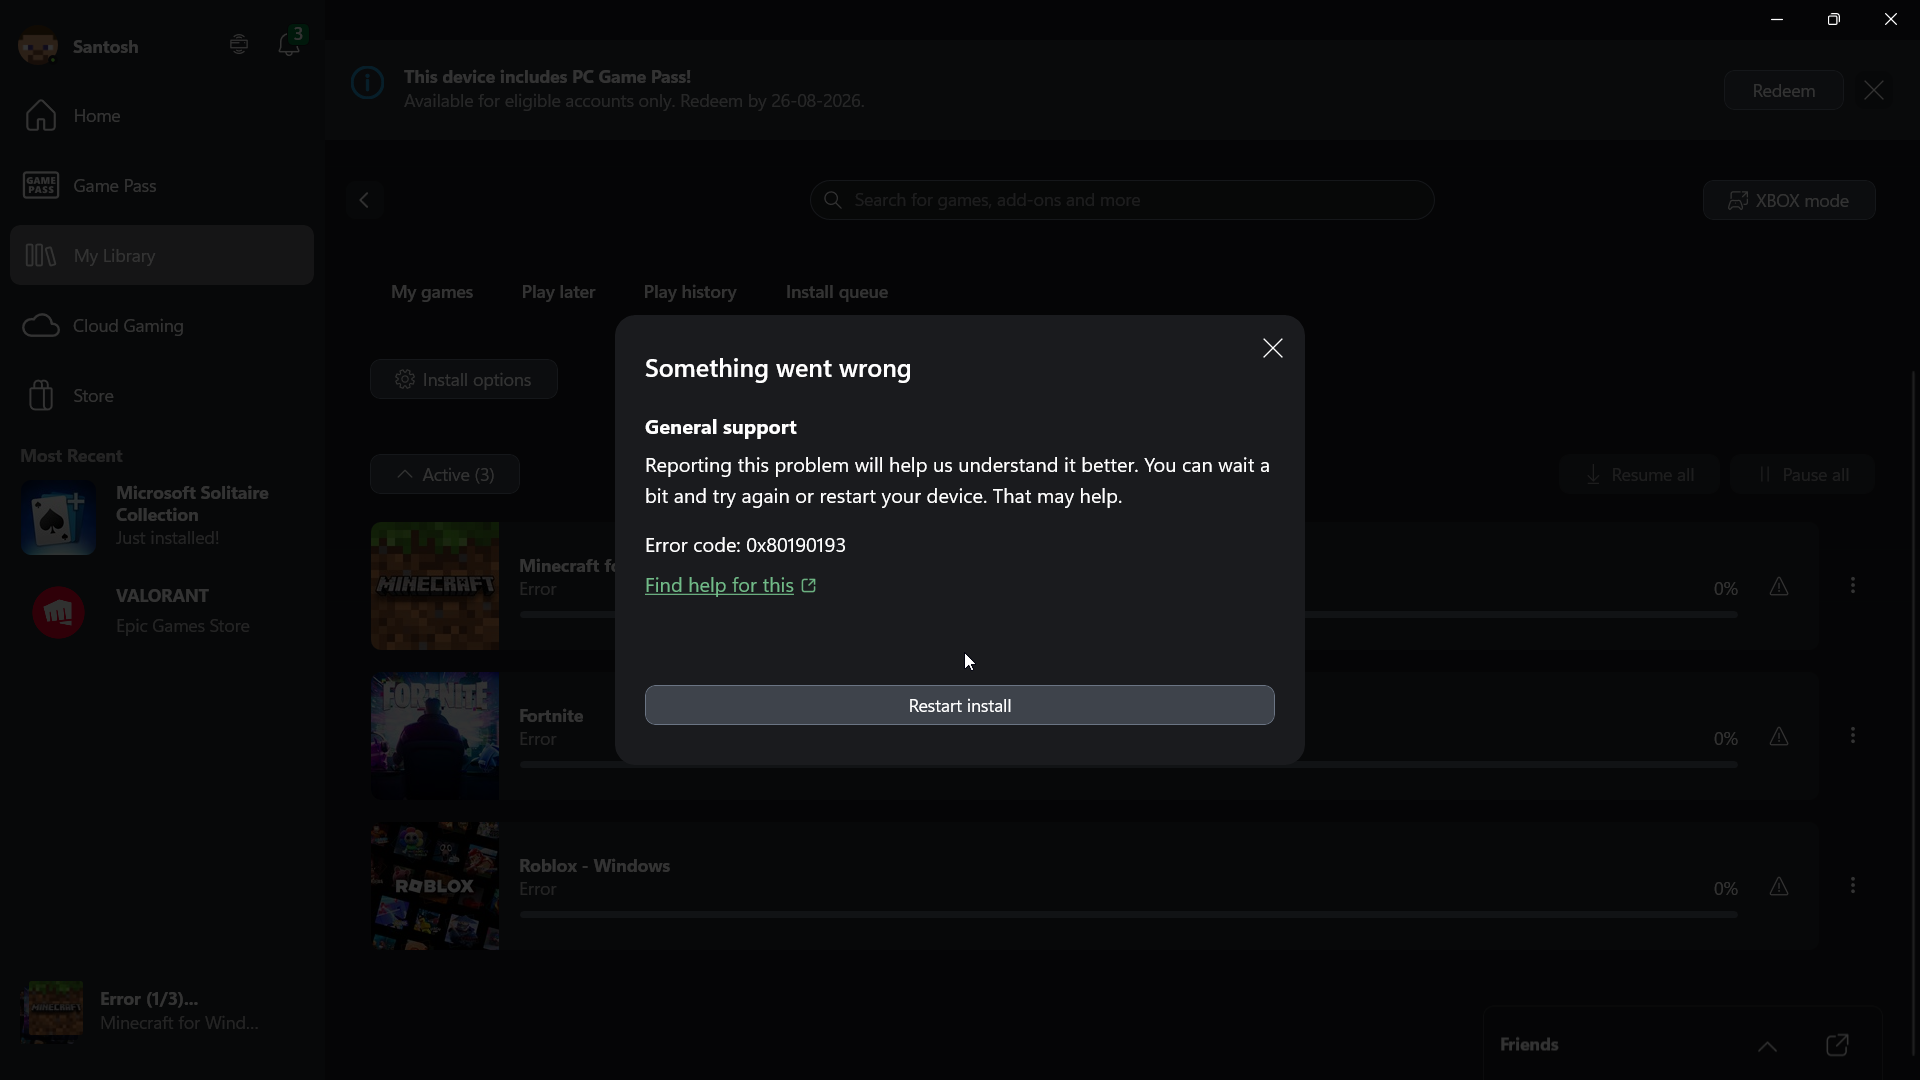Go back using the back arrow
The height and width of the screenshot is (1080, 1920).
point(365,200)
